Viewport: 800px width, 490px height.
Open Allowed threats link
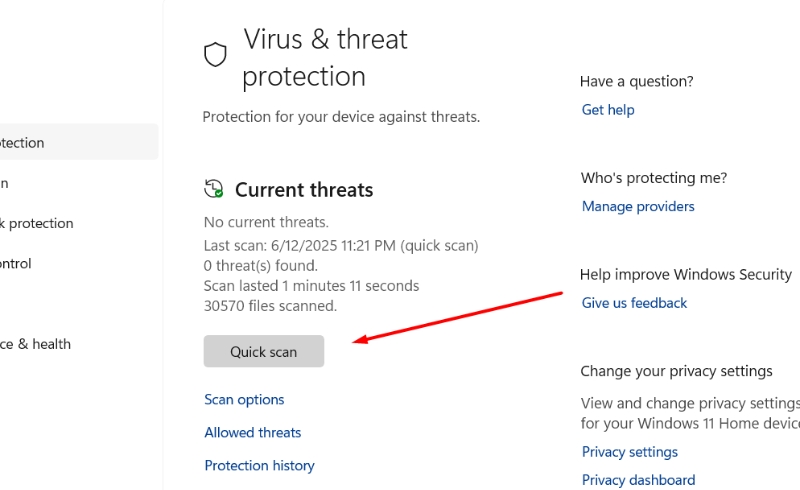(253, 432)
